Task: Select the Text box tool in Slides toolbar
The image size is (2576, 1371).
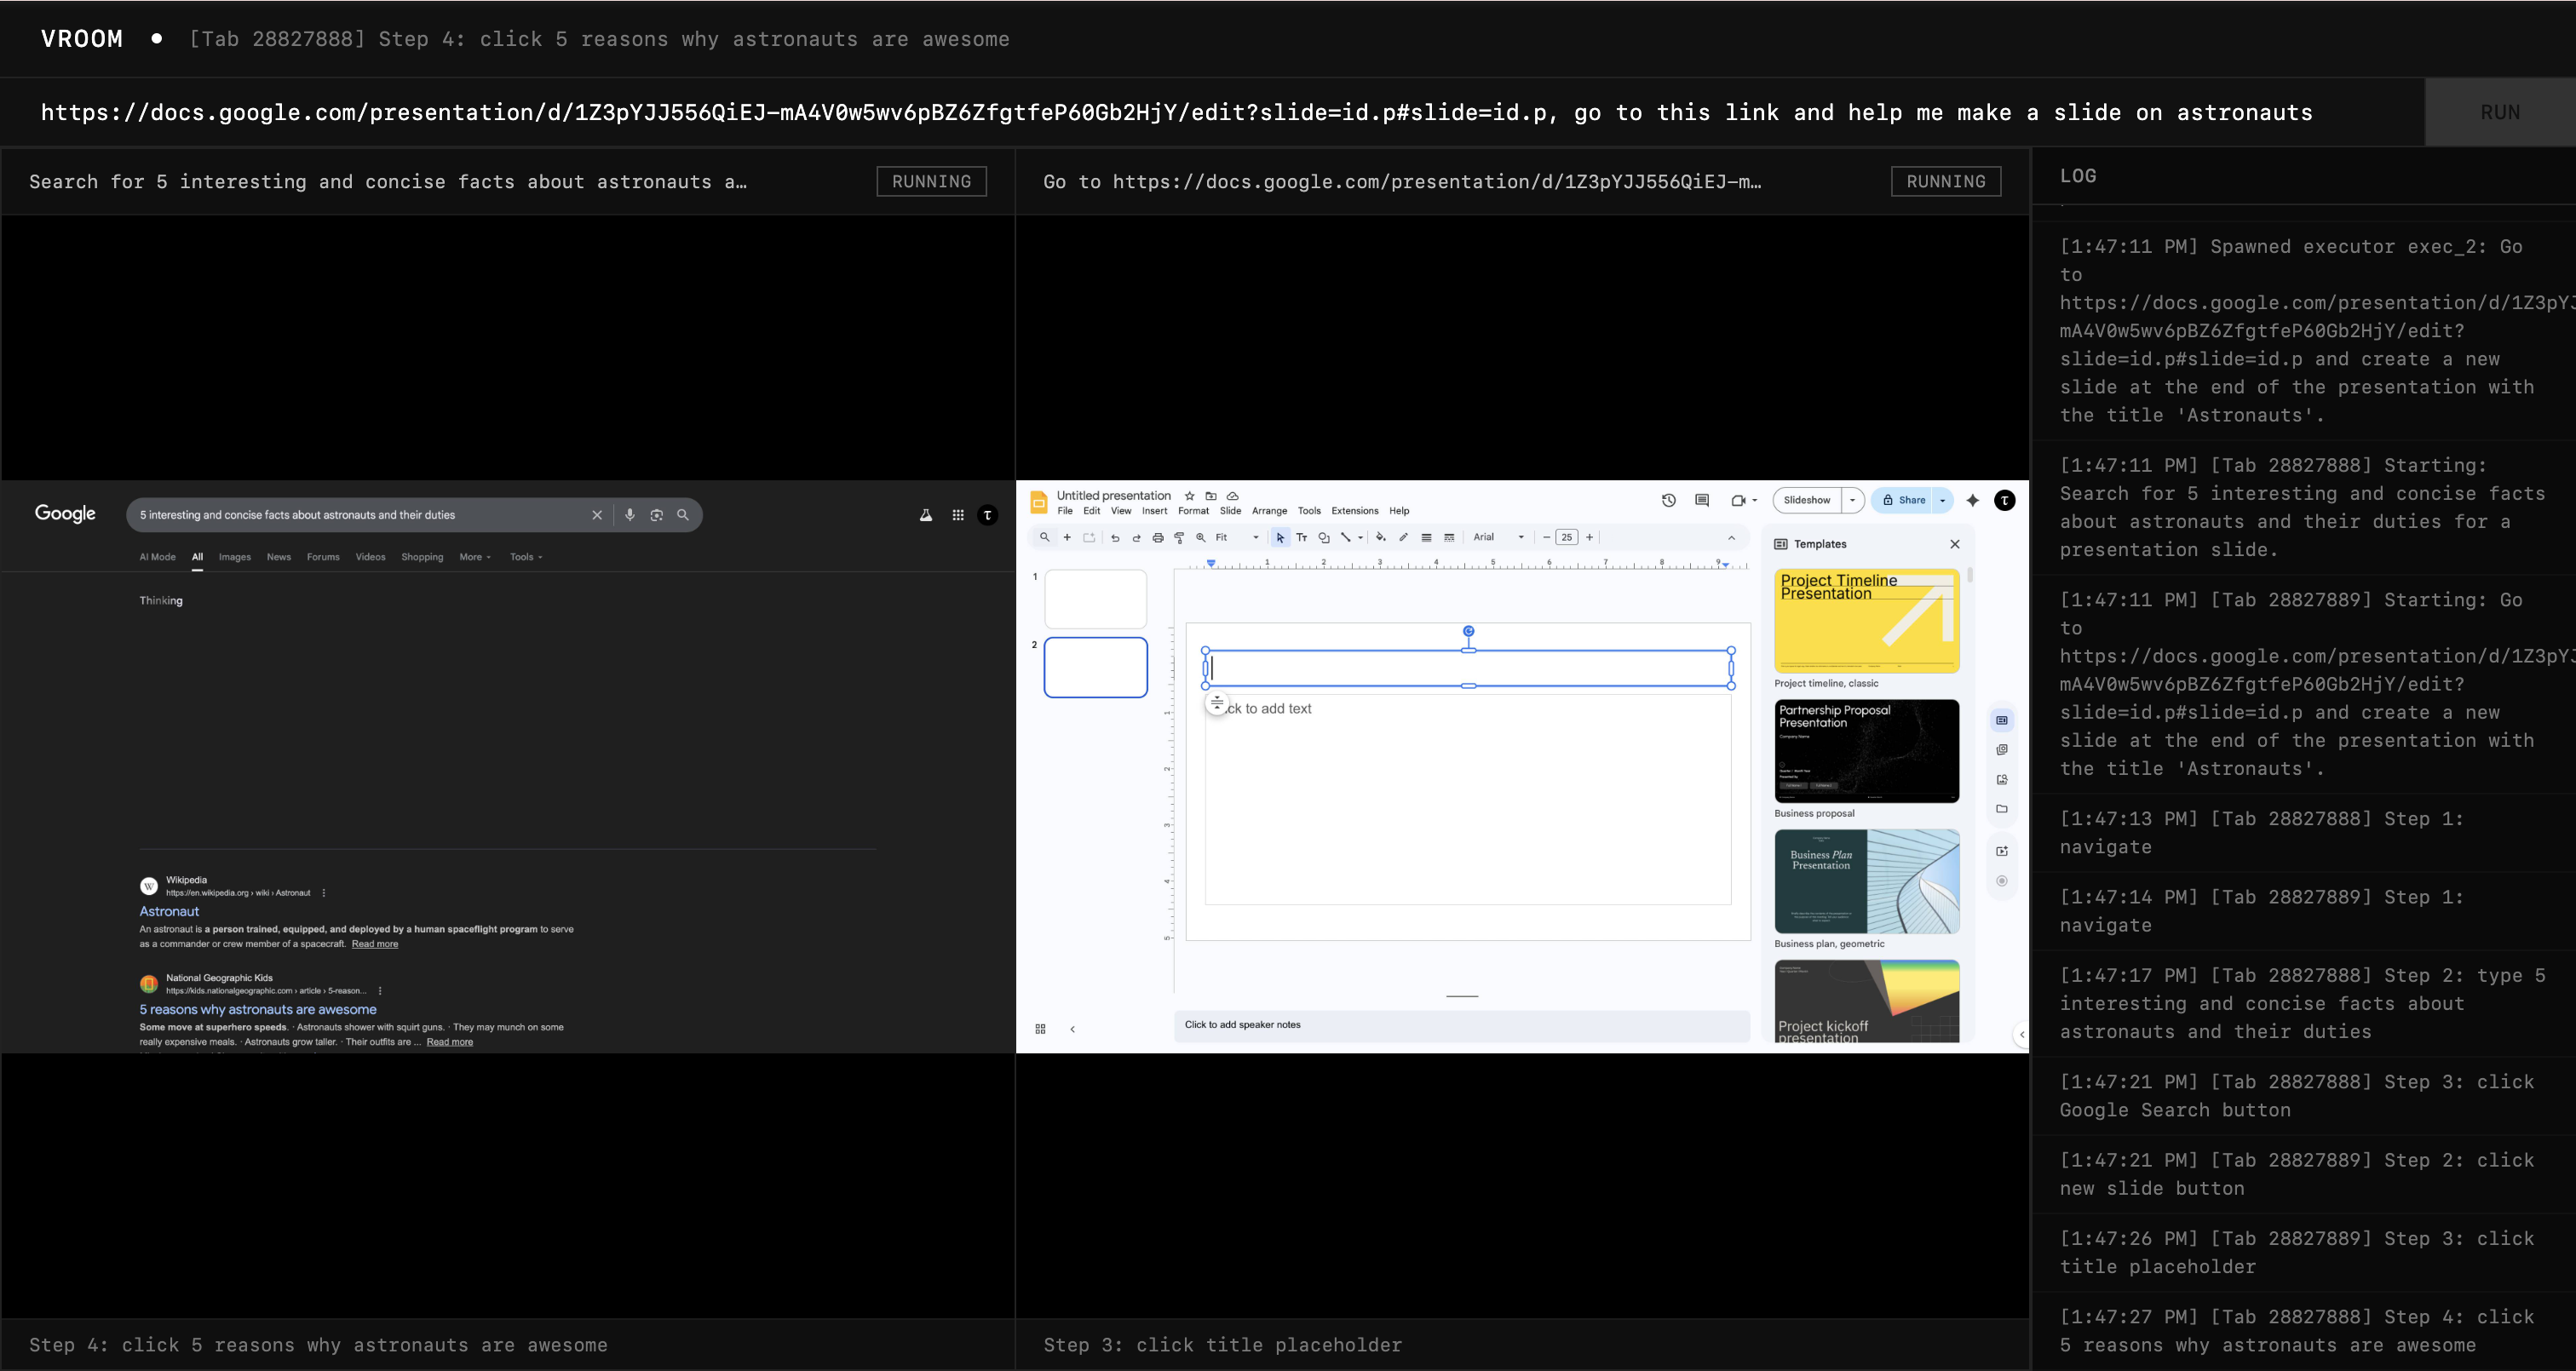Action: [x=1301, y=537]
